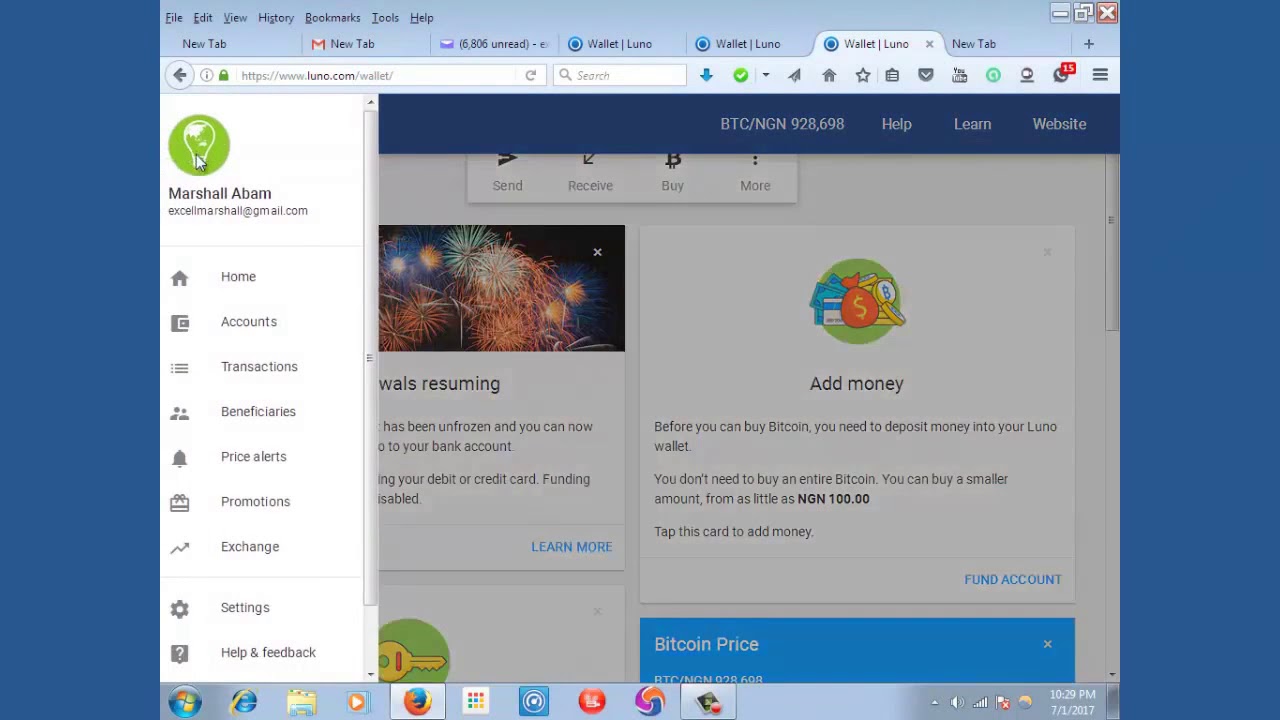Click the Firefox Search box
The height and width of the screenshot is (720, 1280).
pyautogui.click(x=620, y=76)
